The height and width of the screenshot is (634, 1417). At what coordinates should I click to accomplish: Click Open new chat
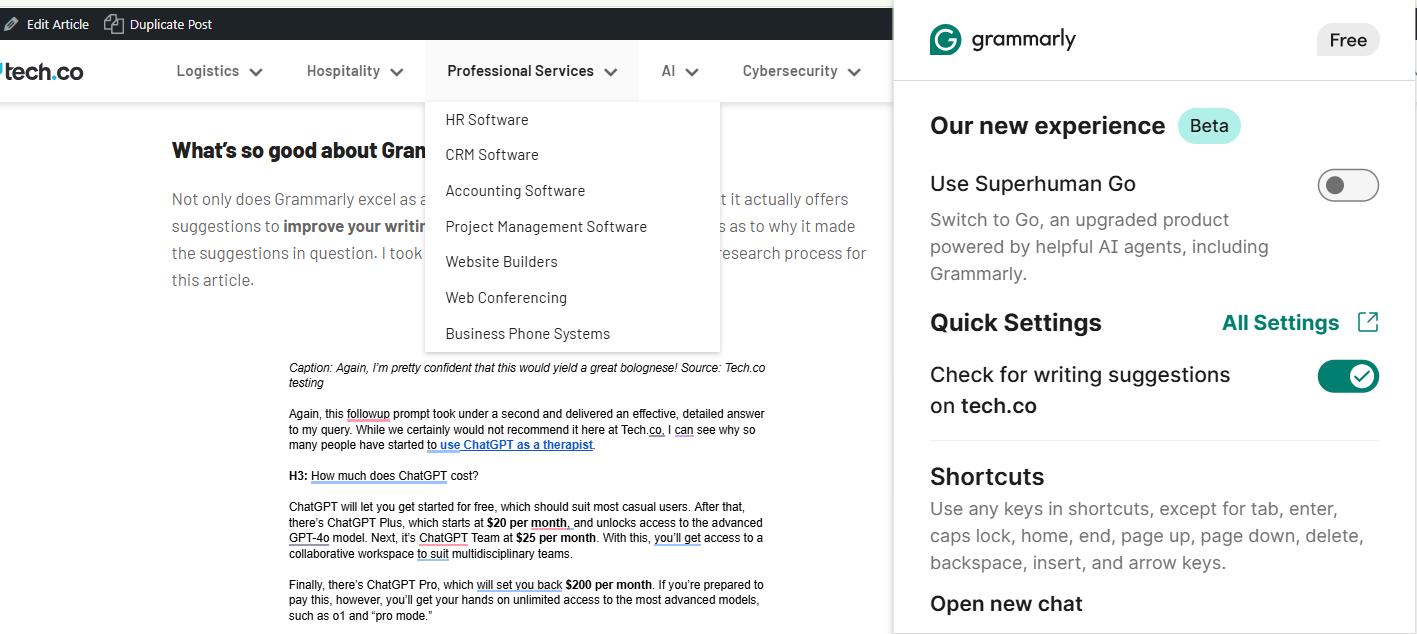click(1006, 603)
